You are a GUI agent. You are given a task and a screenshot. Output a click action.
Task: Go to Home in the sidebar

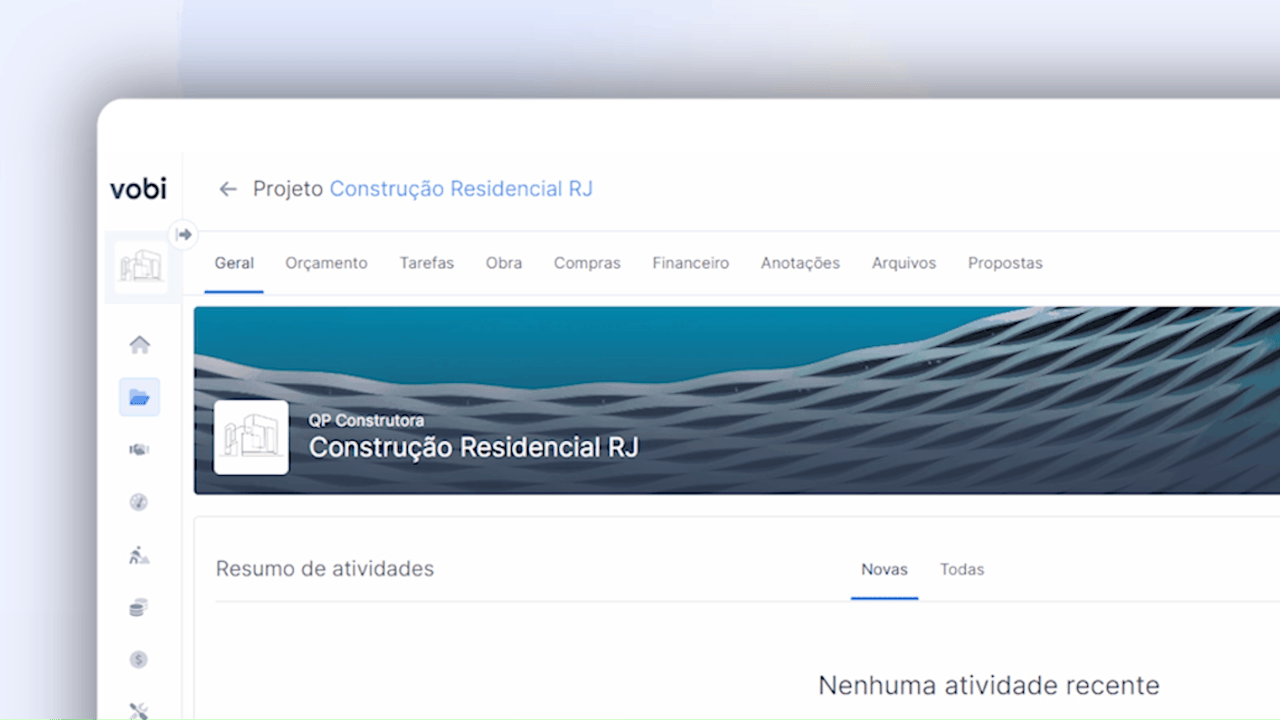[139, 345]
